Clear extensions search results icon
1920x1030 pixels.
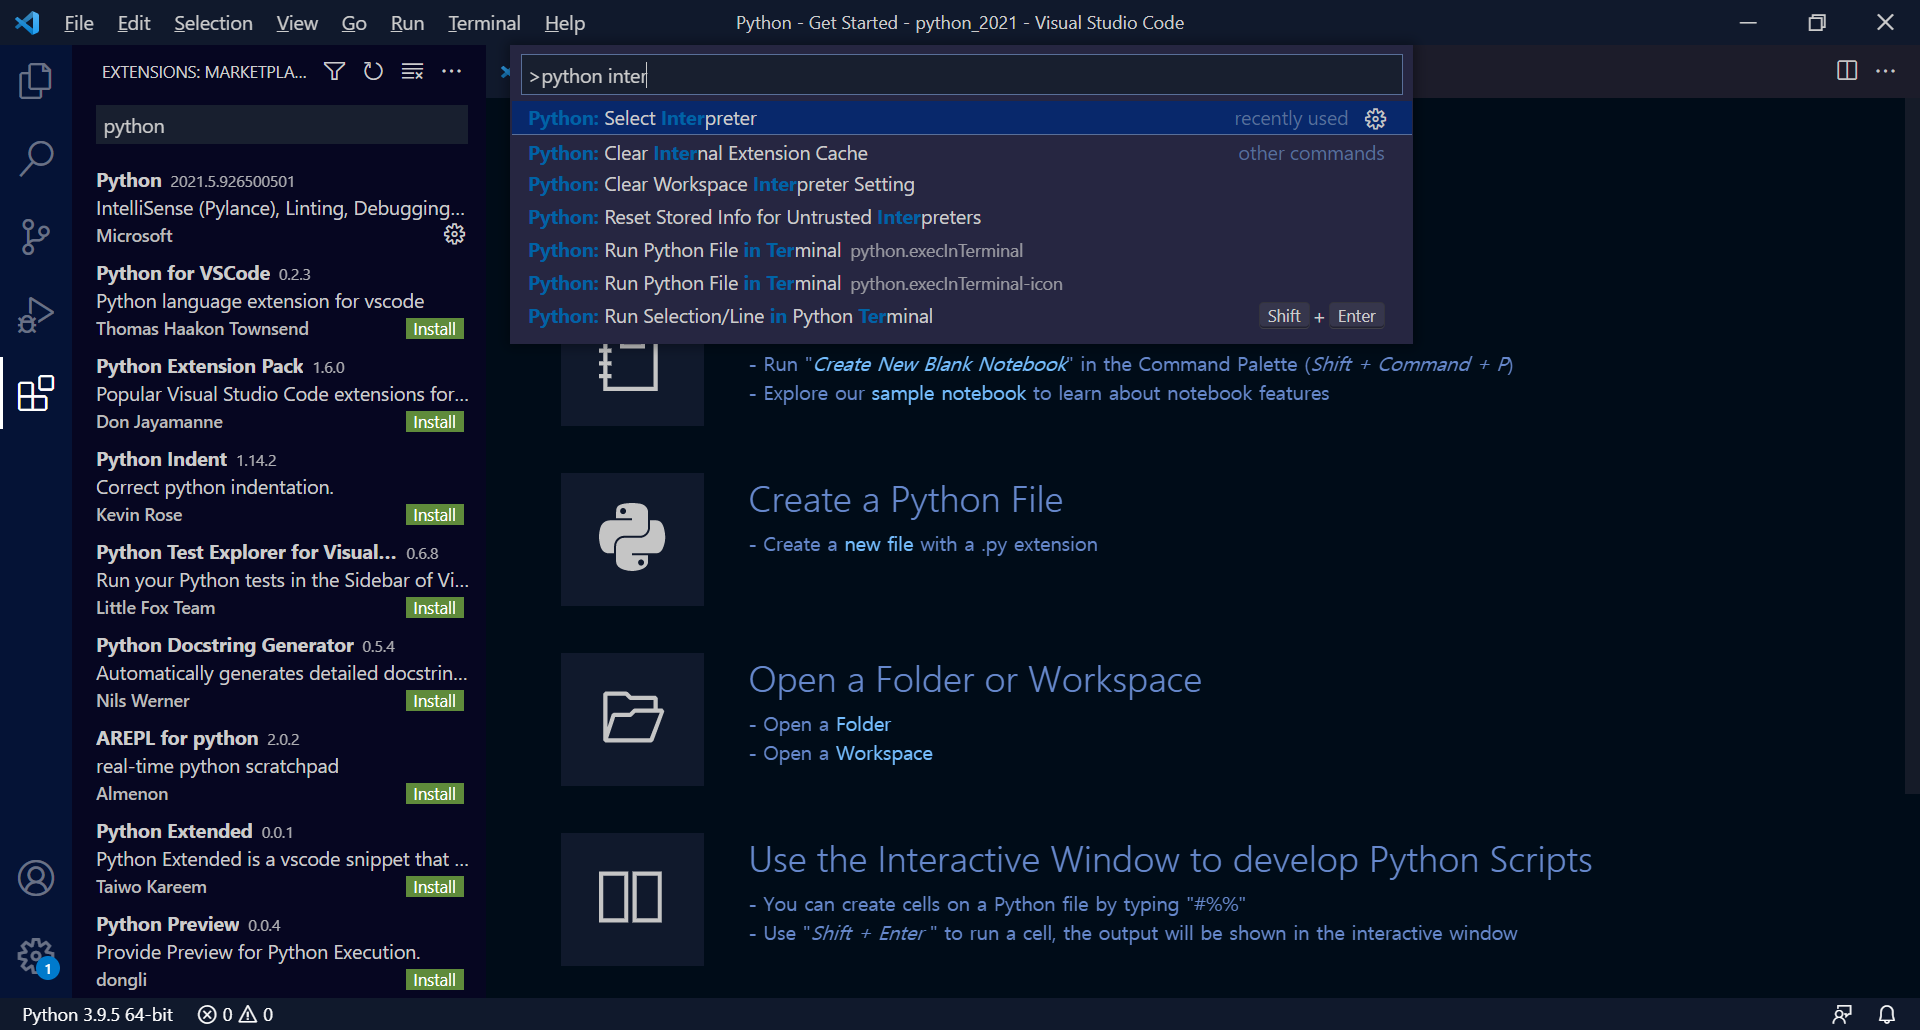point(412,71)
